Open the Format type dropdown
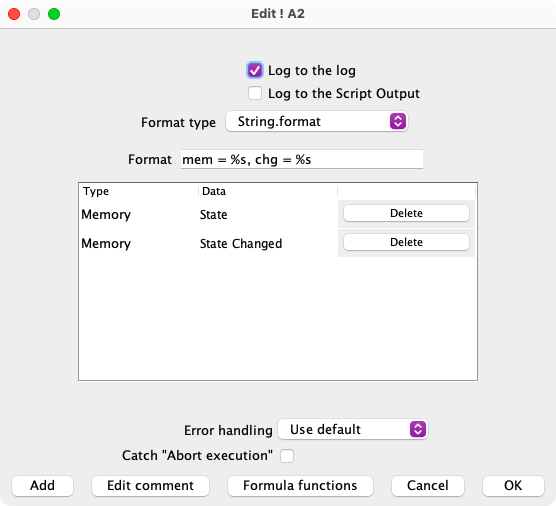556x506 pixels. (x=317, y=122)
